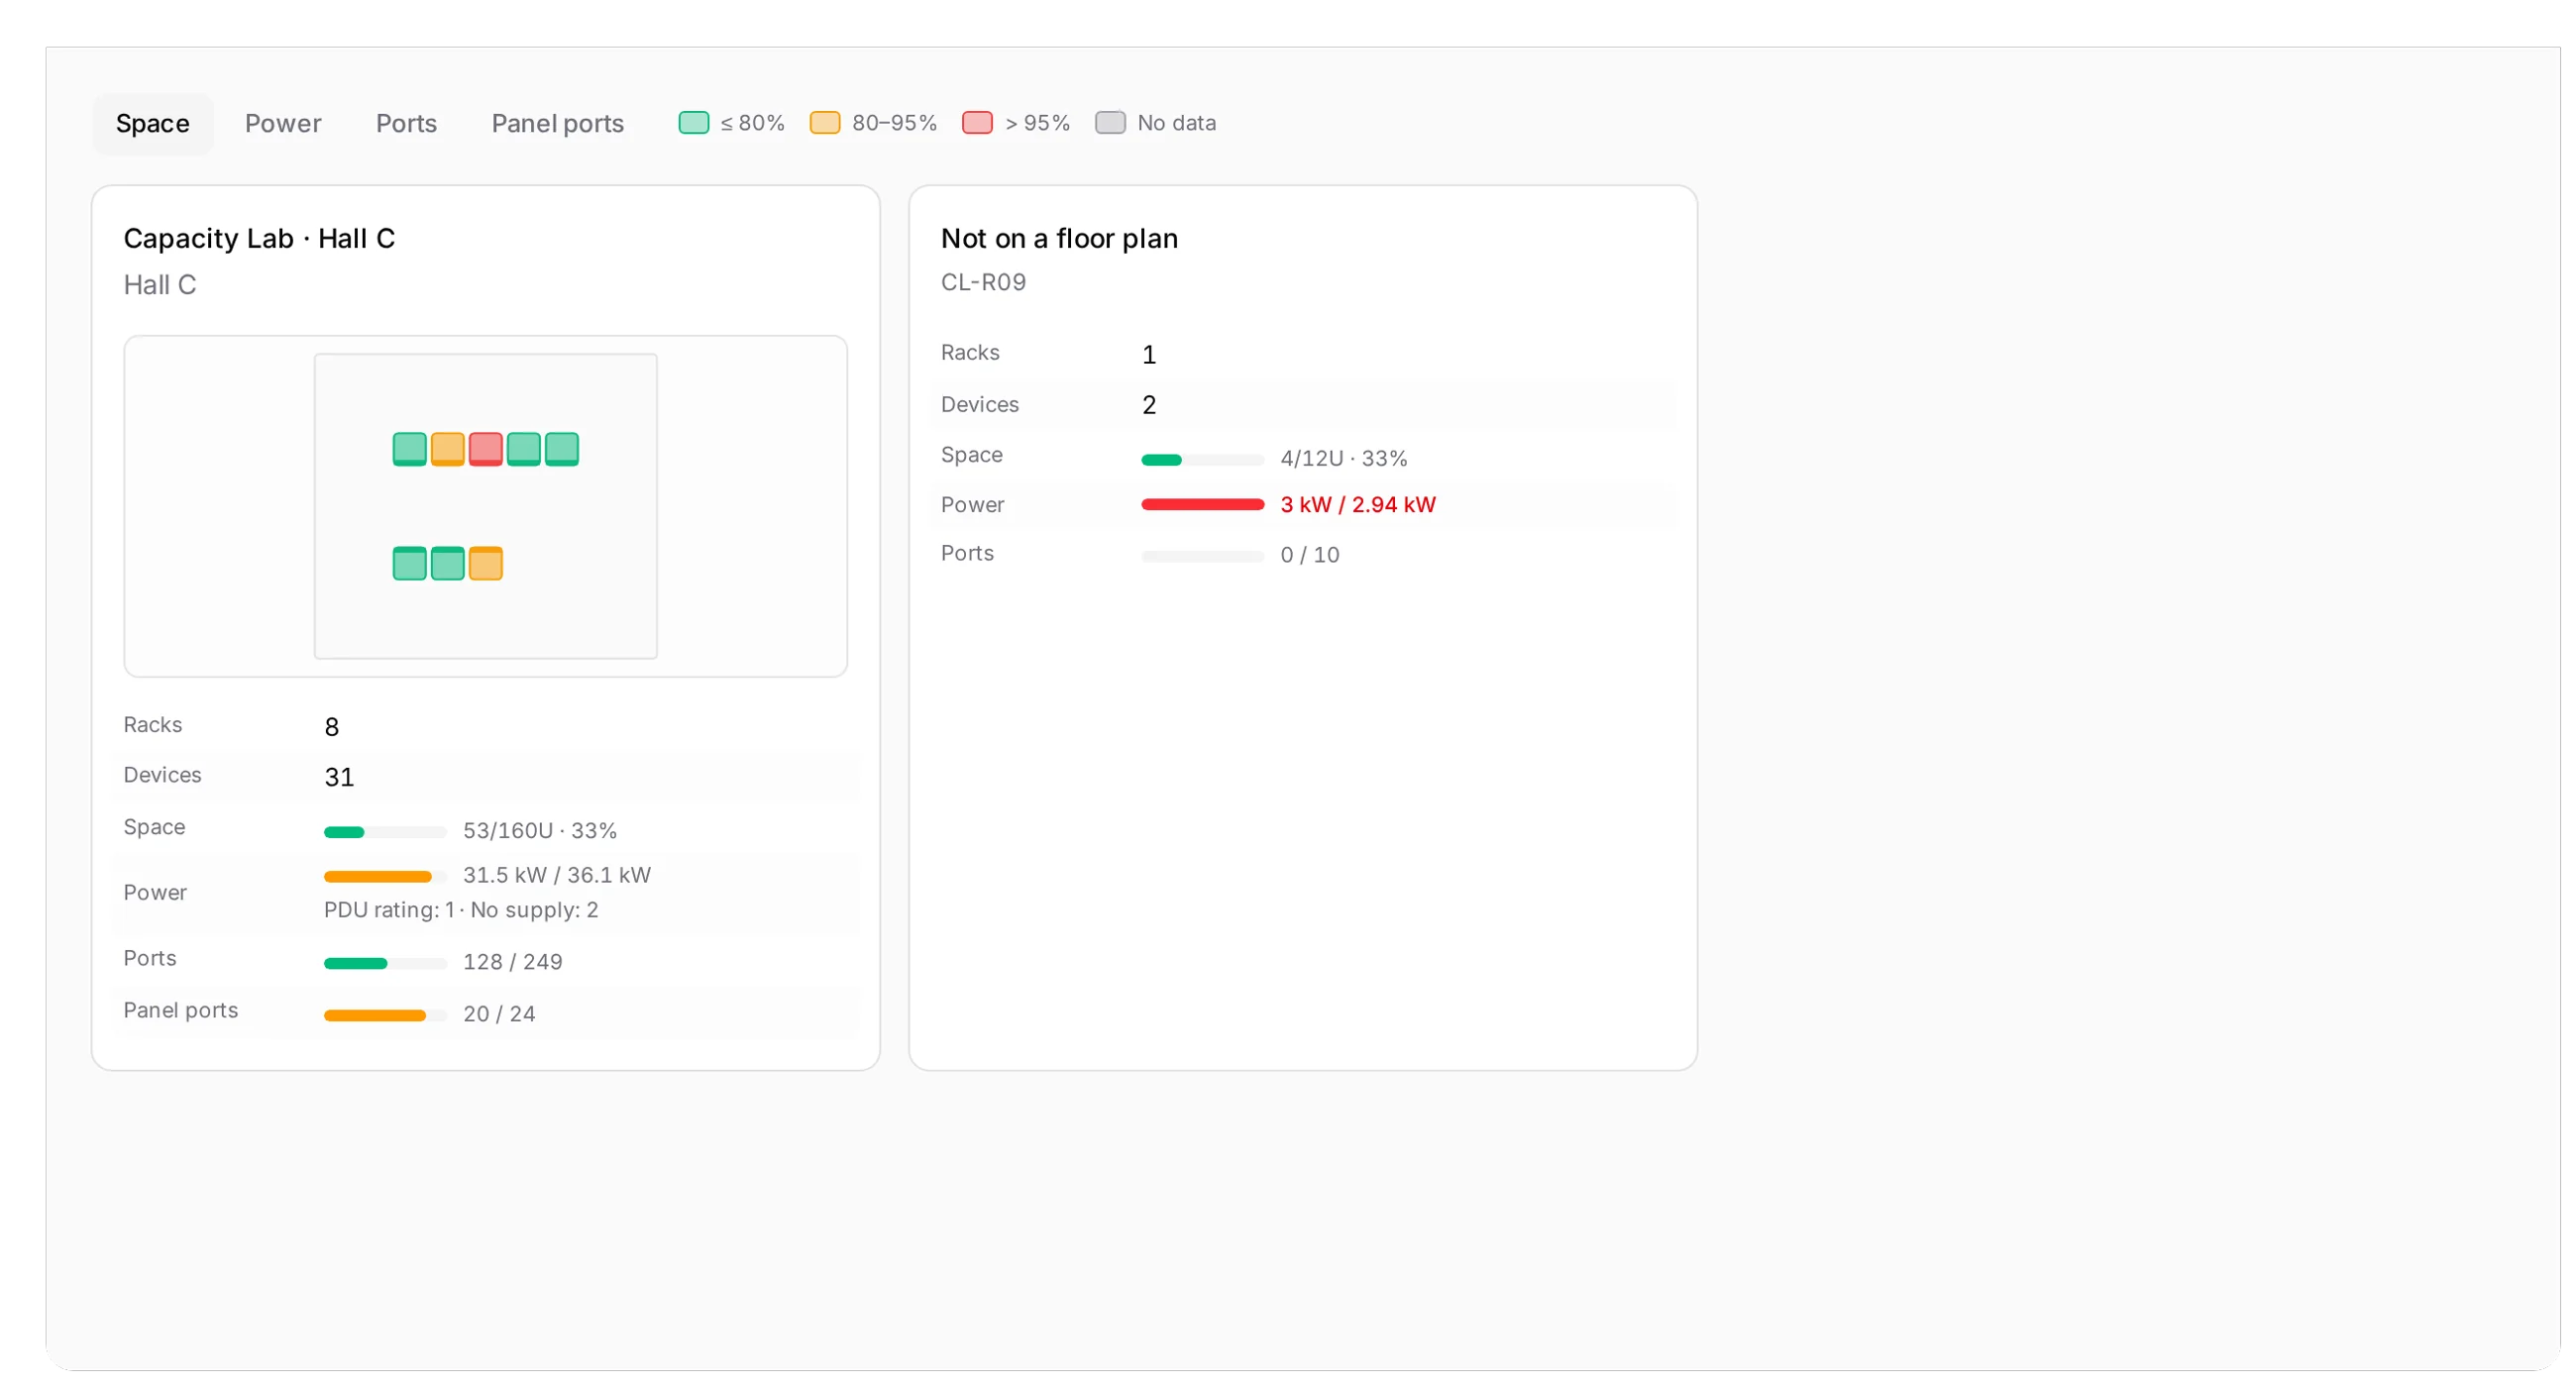Click the 20 / 24 panel ports value
Screen dimensions: 2576x1385
(x=498, y=1014)
